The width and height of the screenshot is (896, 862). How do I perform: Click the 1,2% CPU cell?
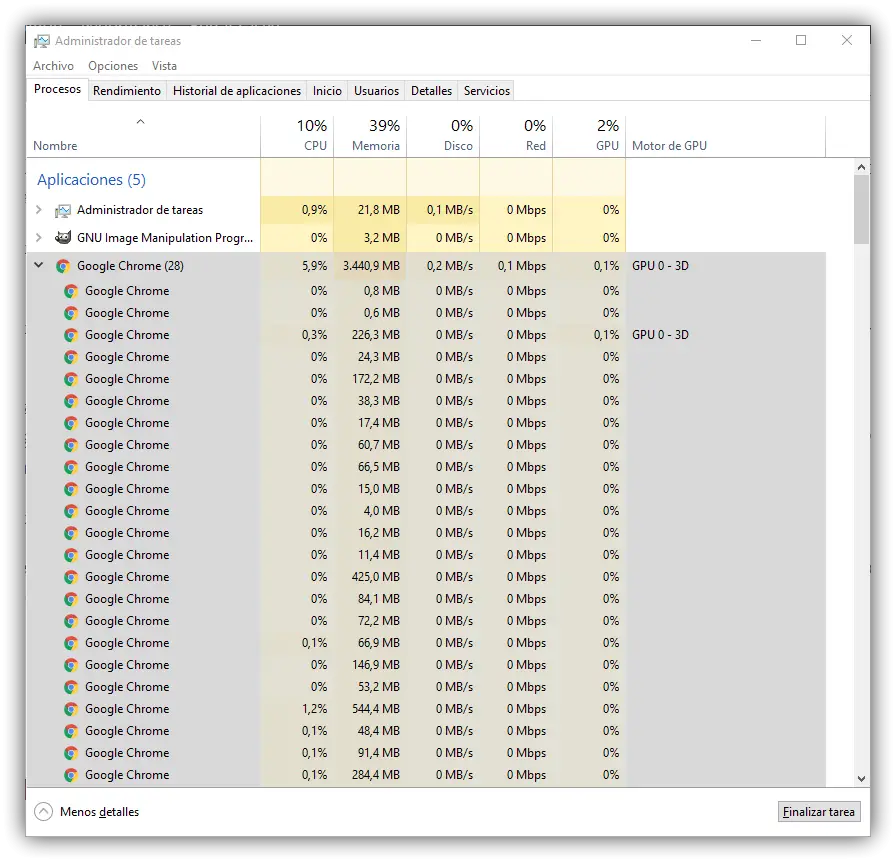click(297, 709)
